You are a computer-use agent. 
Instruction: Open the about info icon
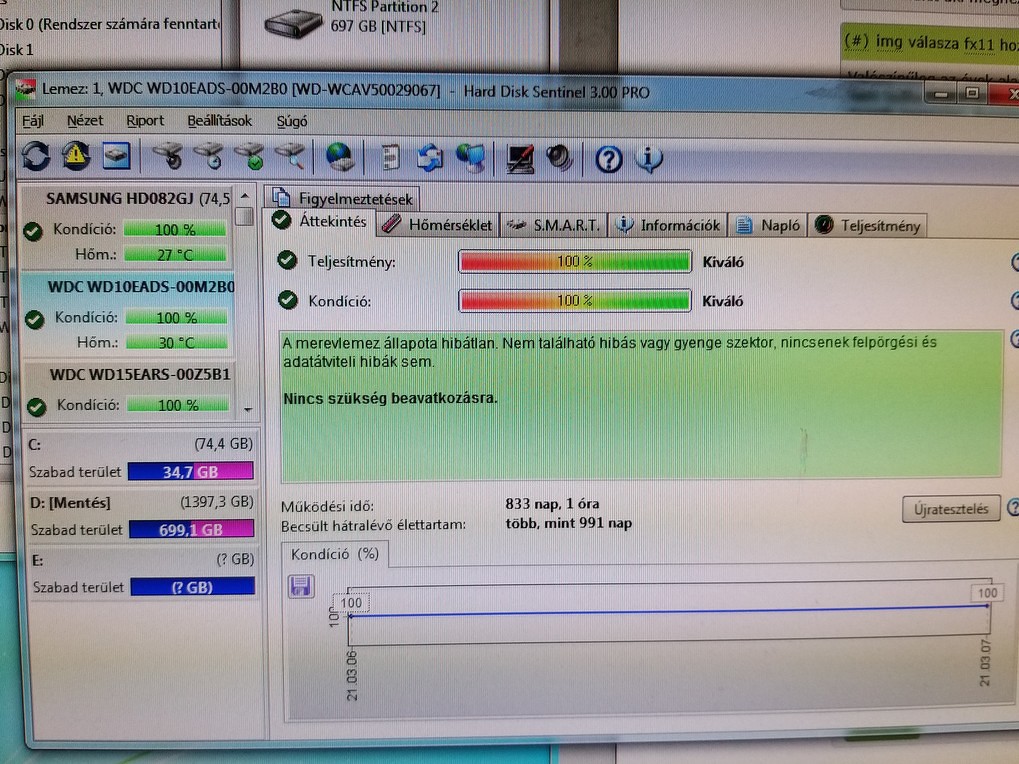coord(649,160)
